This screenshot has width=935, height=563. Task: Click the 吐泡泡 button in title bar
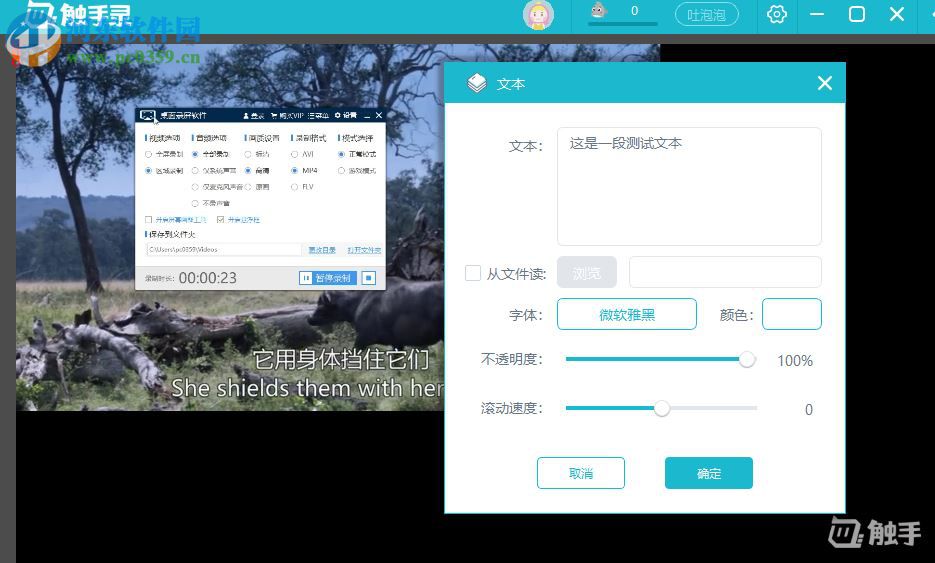tap(707, 15)
